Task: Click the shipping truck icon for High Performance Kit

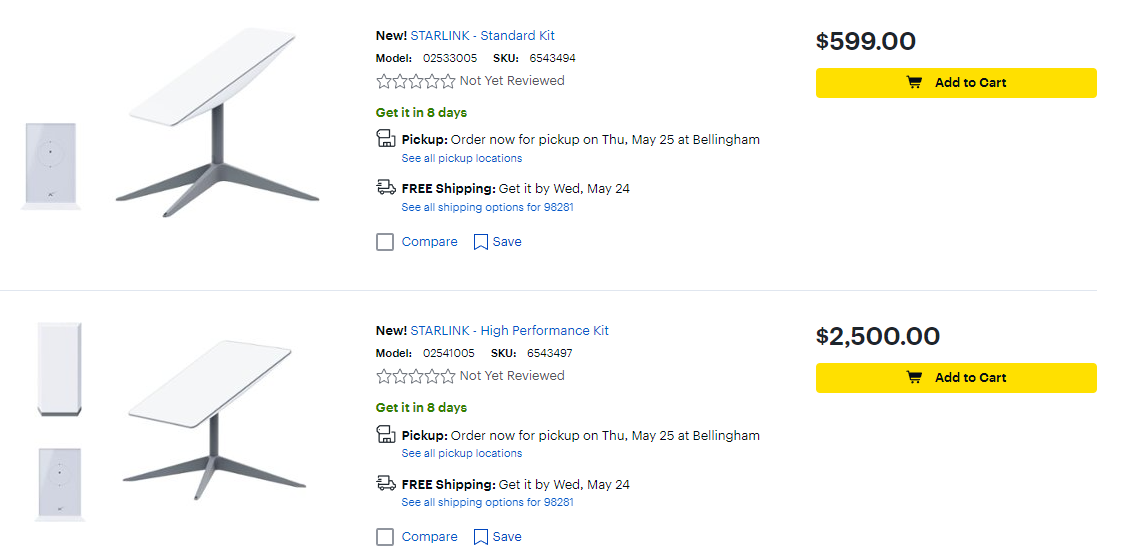Action: (386, 483)
